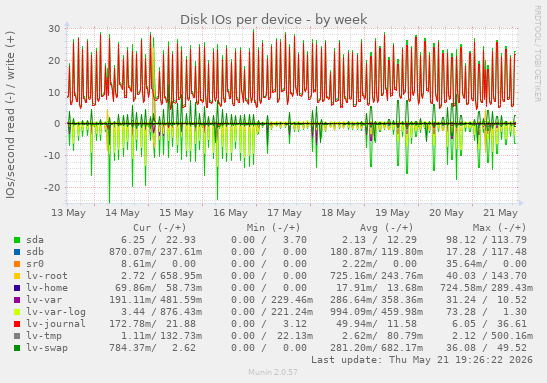Click the orange sr0 legend swatch
This screenshot has height=383, width=547.
click(17, 264)
